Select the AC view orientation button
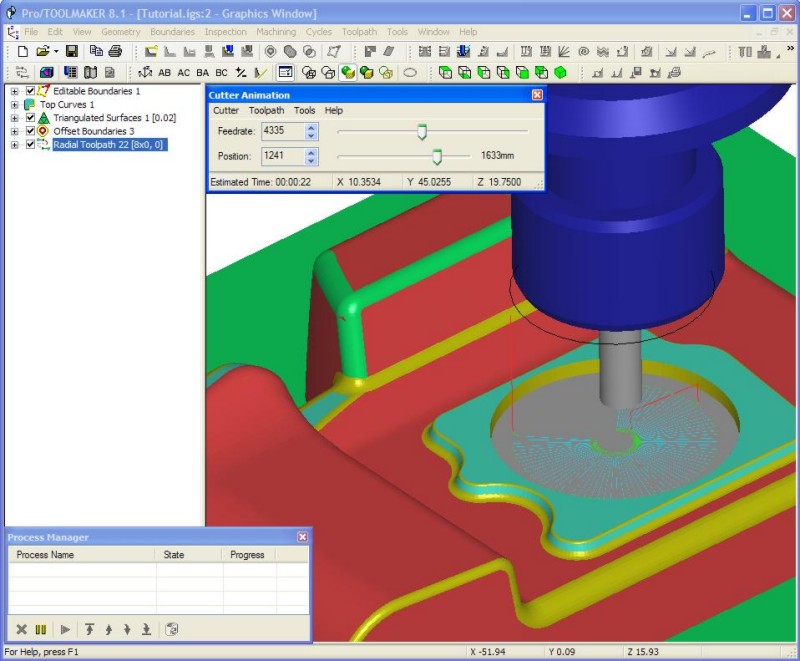 tap(184, 73)
